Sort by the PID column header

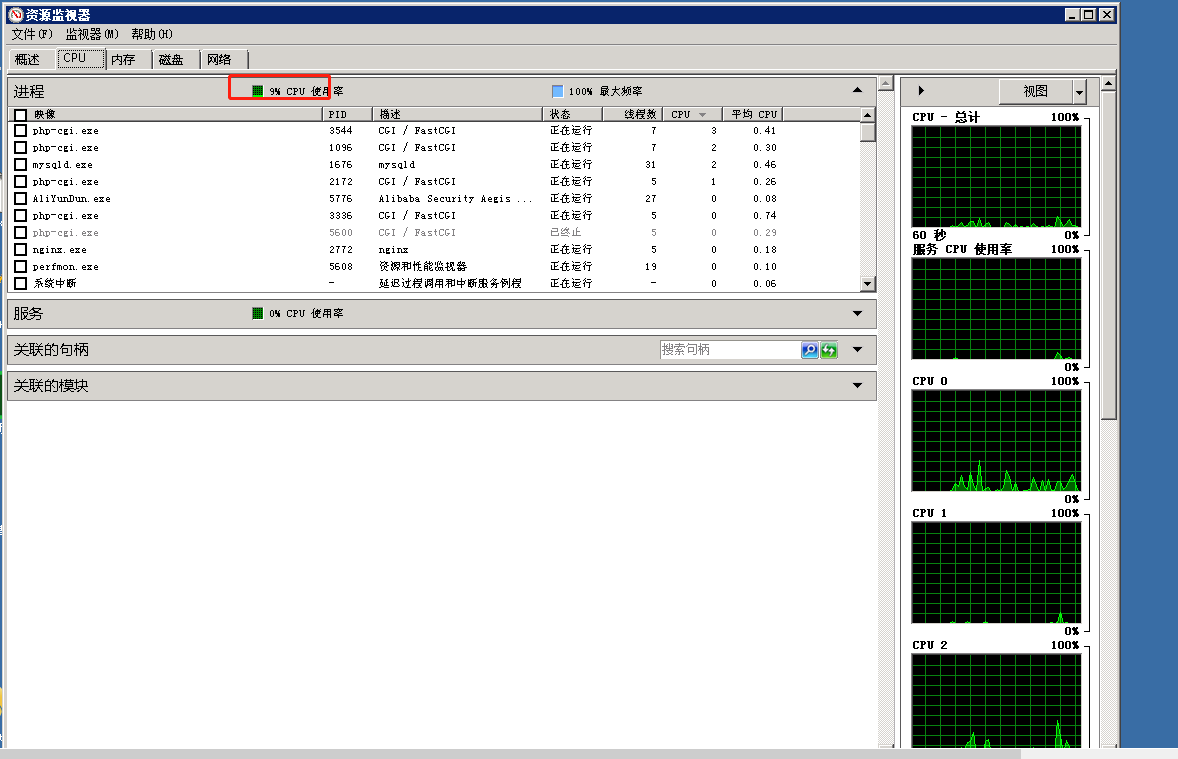point(348,114)
